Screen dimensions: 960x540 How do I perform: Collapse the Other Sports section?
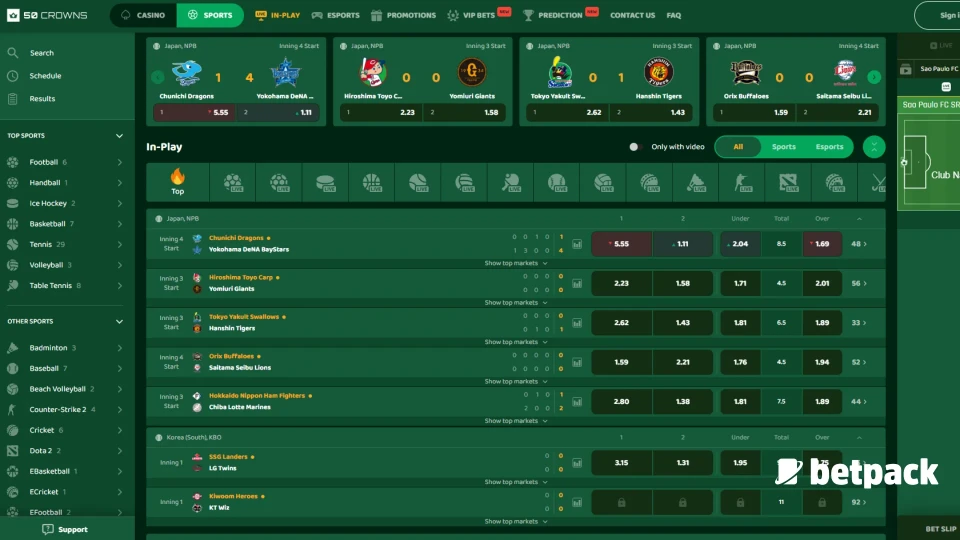coord(119,322)
